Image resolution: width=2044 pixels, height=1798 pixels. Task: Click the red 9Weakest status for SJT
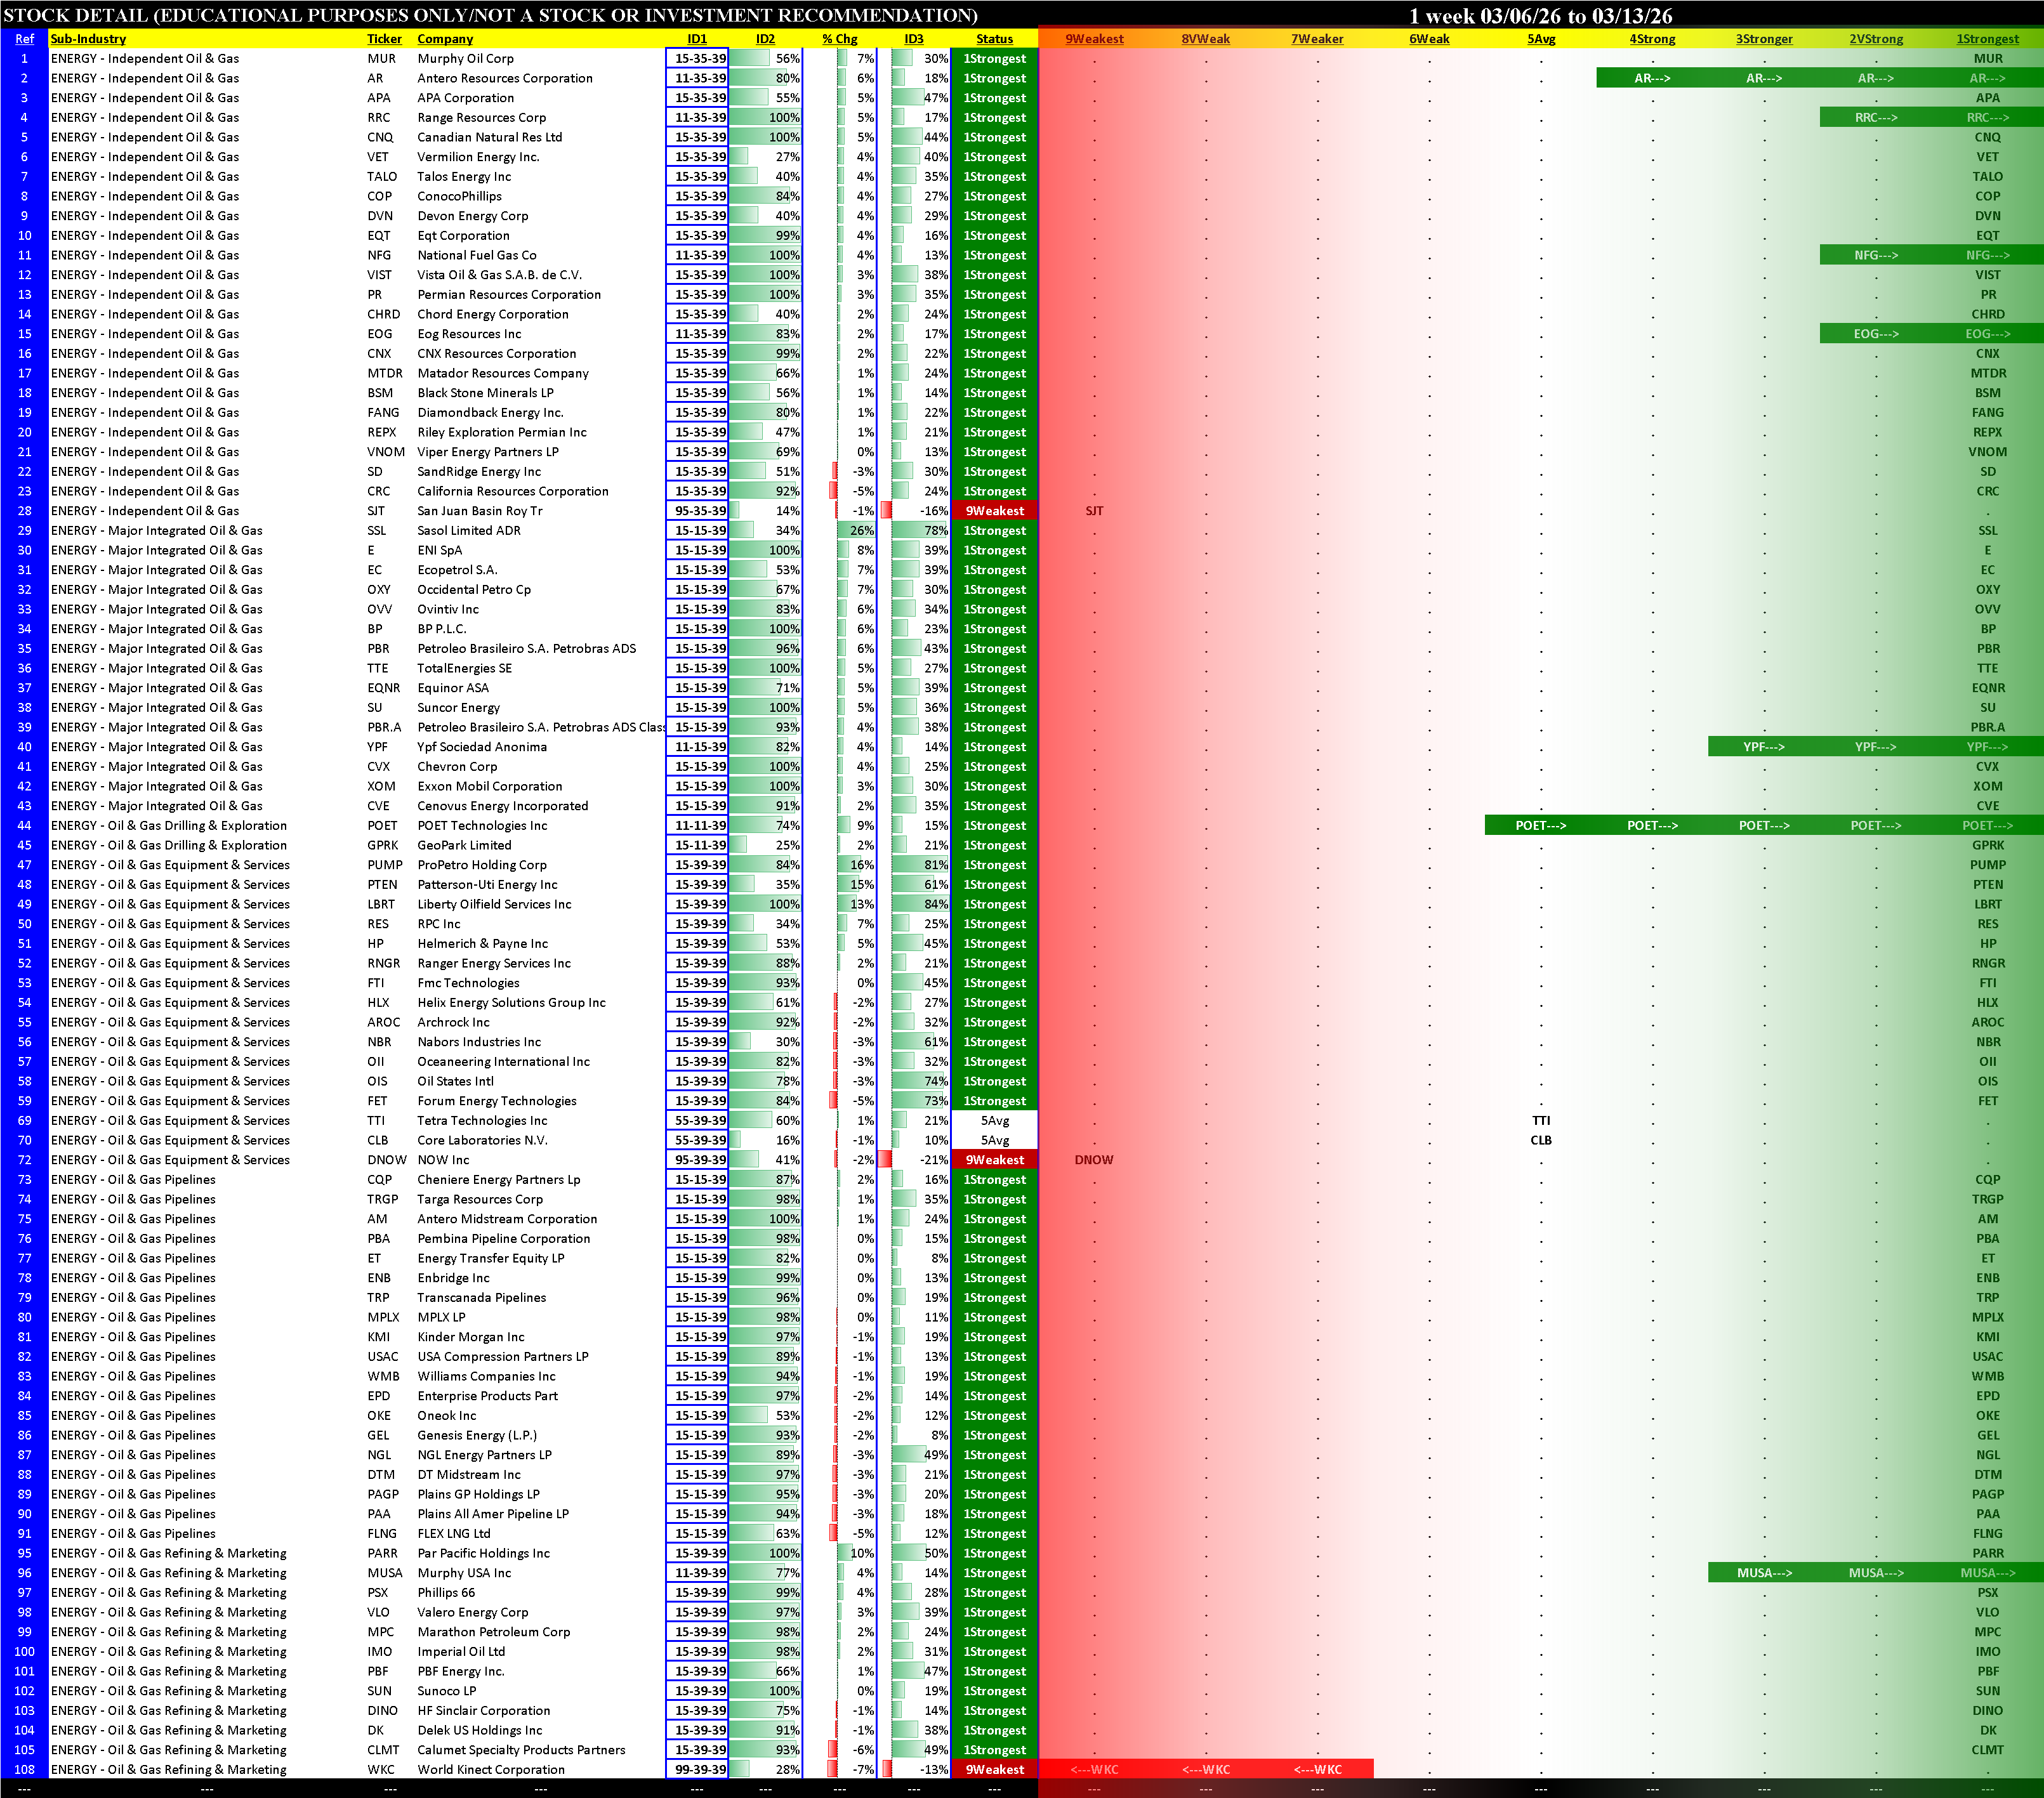click(994, 511)
